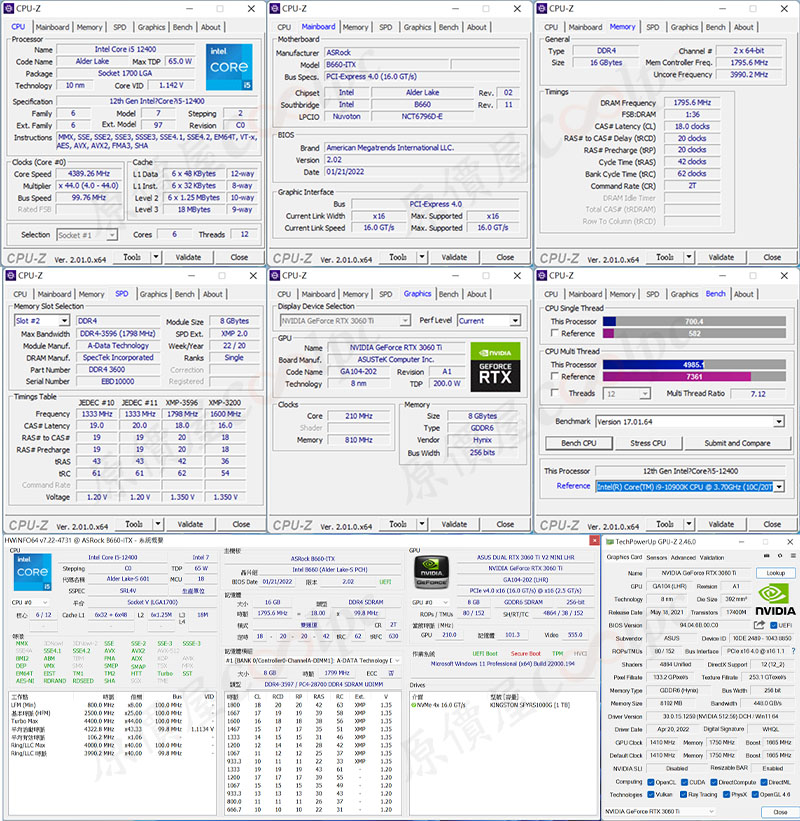This screenshot has width=800, height=821.
Task: Click the Bus Interface question mark in GPU-Z
Action: (793, 651)
